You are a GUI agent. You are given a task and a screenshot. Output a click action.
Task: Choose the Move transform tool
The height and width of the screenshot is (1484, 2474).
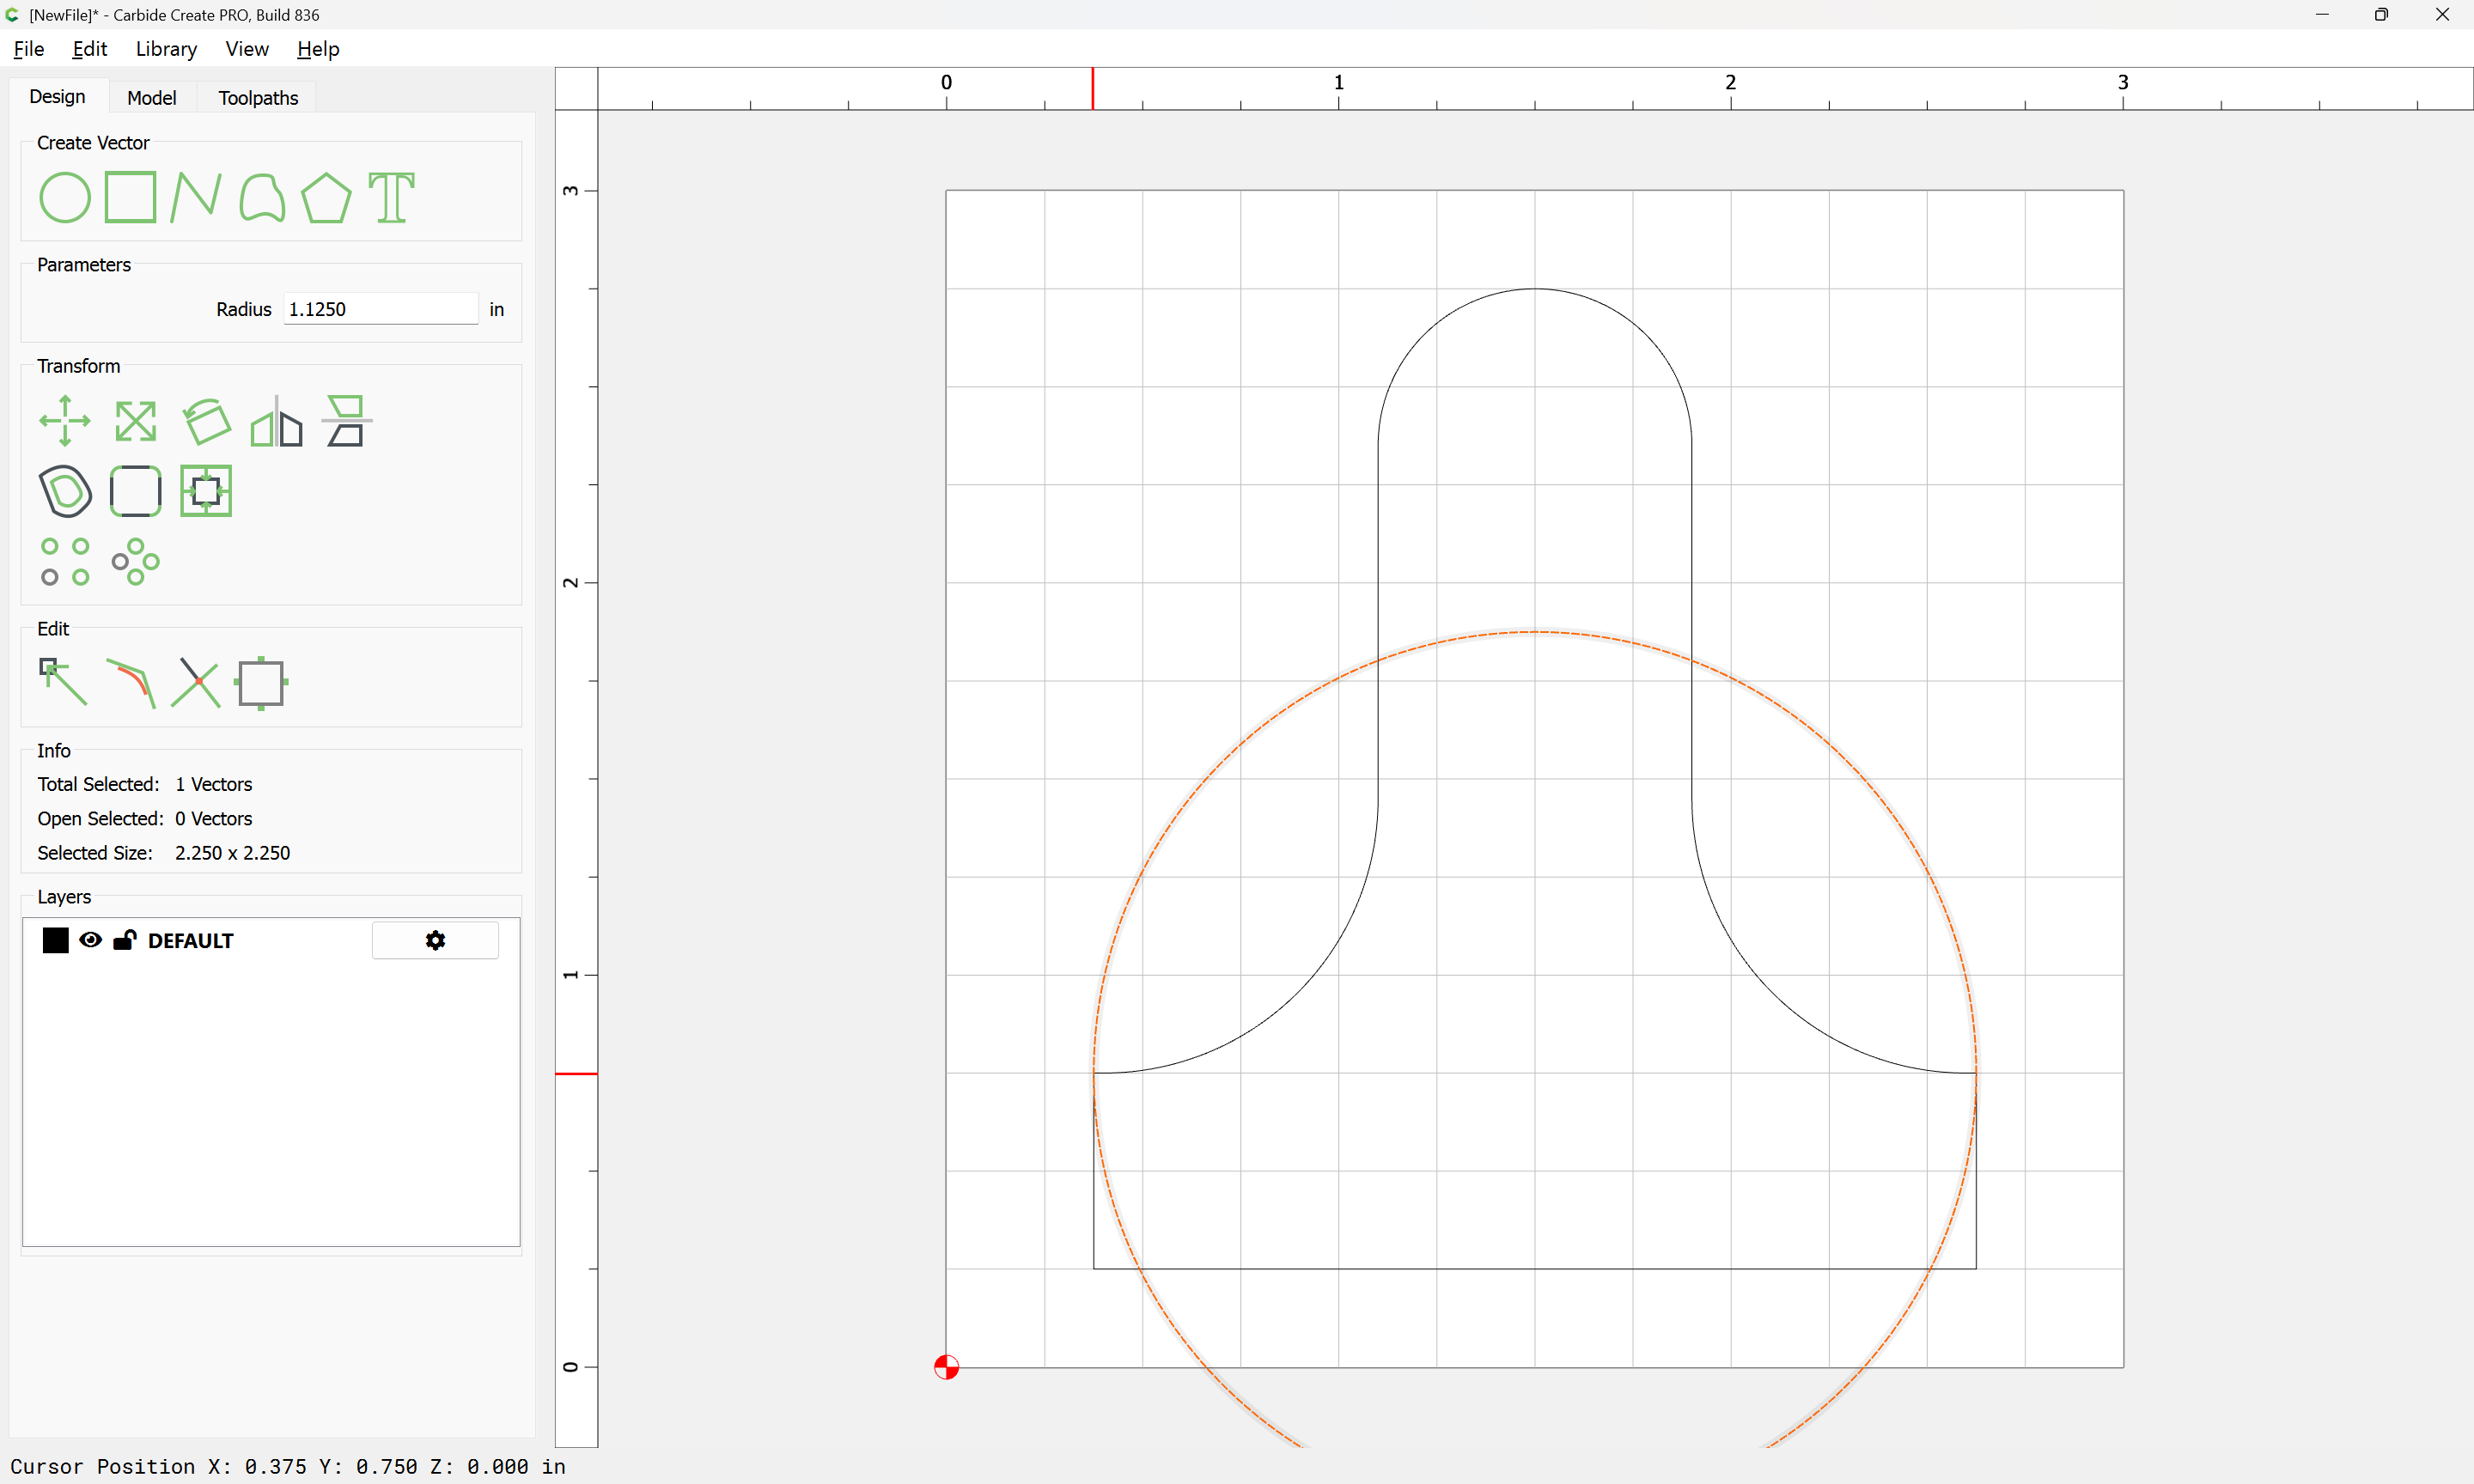click(65, 421)
